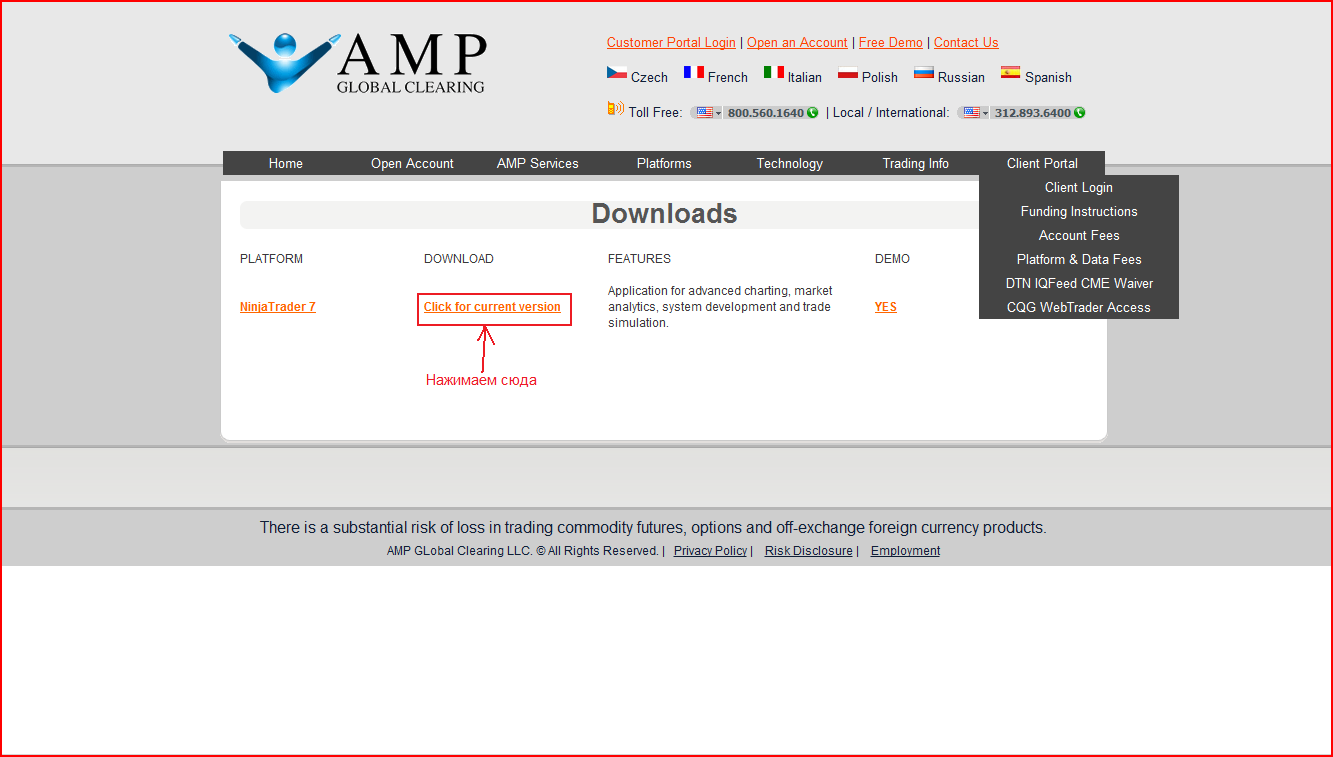Open the Contact Us link
Image resolution: width=1333 pixels, height=757 pixels.
966,43
